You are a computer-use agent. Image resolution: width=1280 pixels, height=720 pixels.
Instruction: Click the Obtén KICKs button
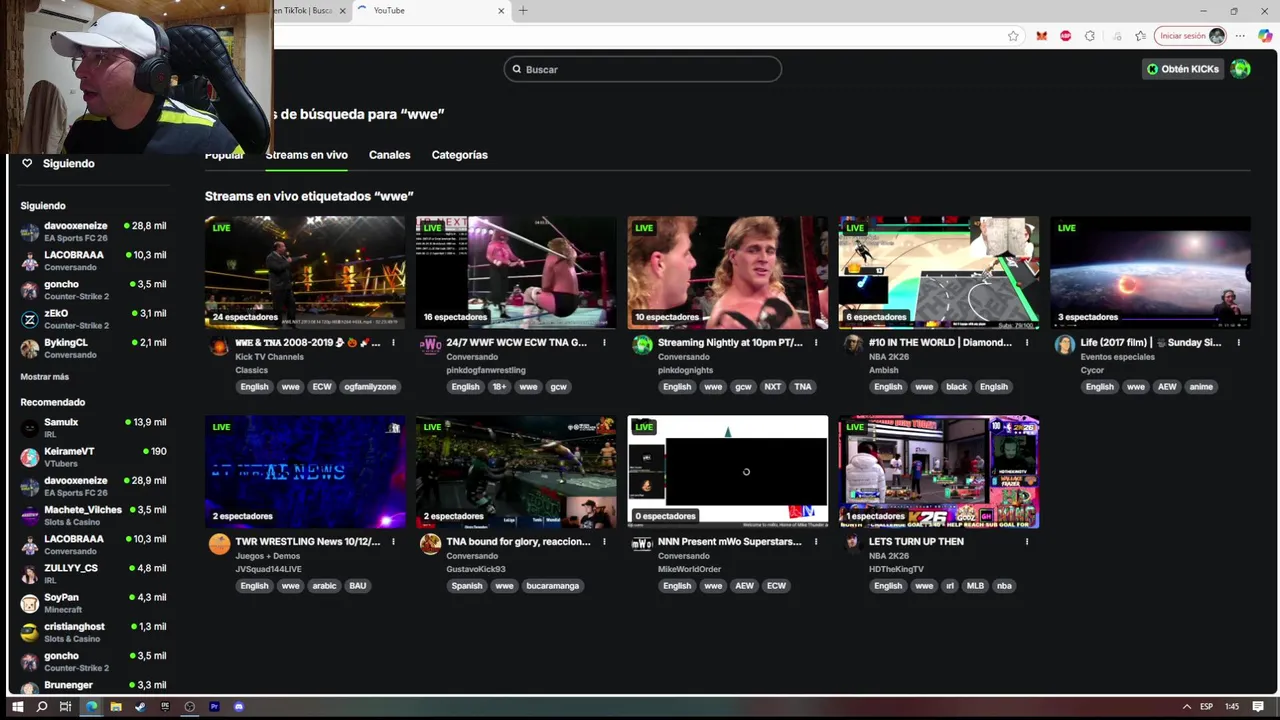point(1183,69)
